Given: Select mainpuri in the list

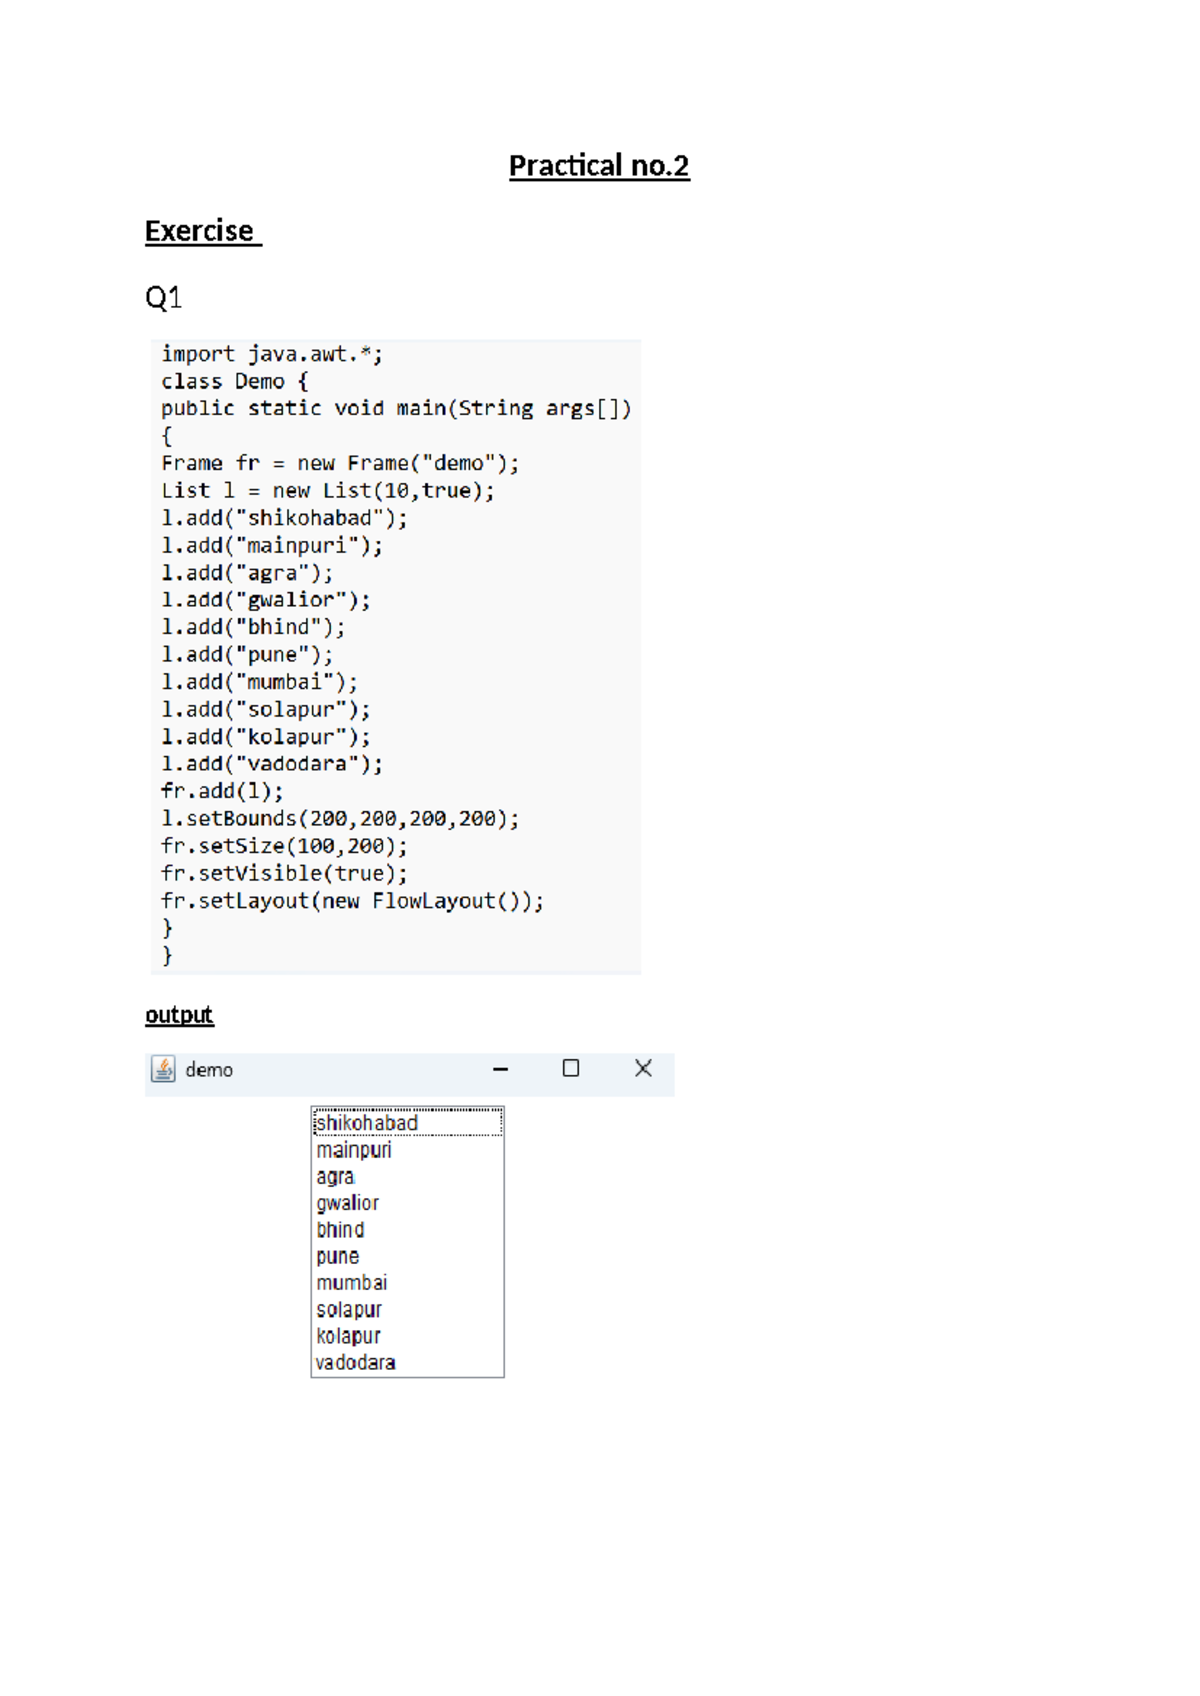Looking at the screenshot, I should point(407,1150).
